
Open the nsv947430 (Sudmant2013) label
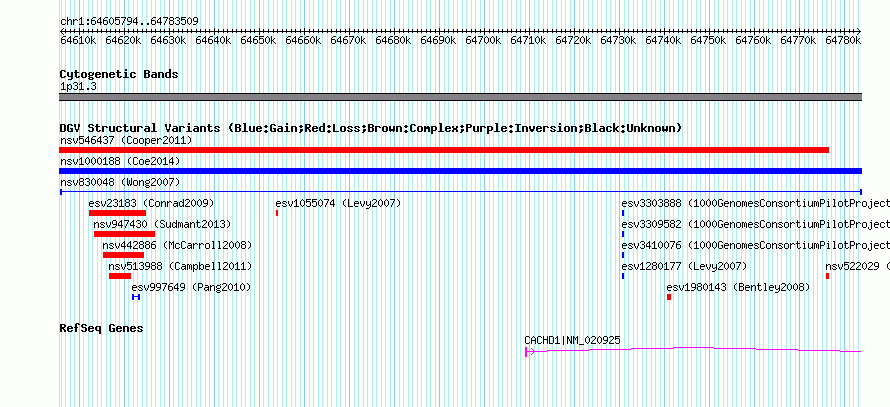(x=162, y=224)
